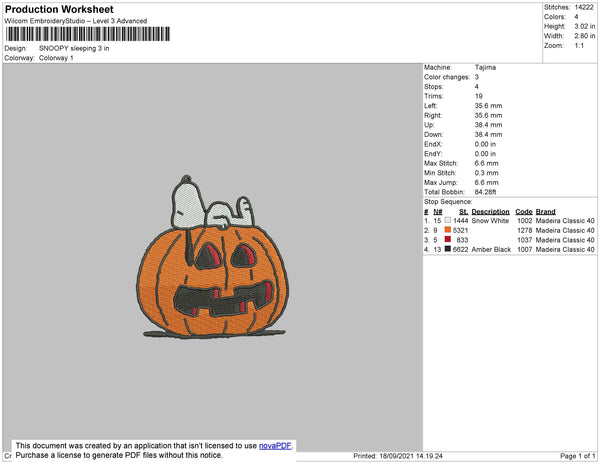Screen dimensions: 600x464
Task: Click the orange 5321 thread swatch
Action: pyautogui.click(x=448, y=230)
